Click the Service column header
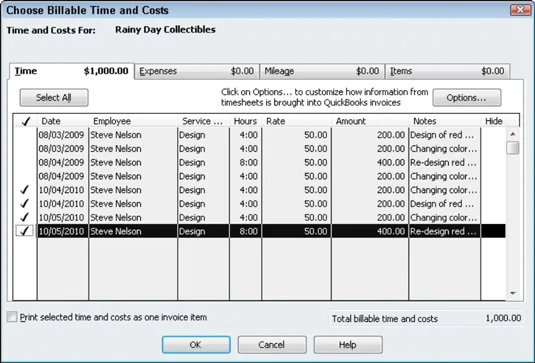Viewport: 535px width, 363px height. 204,121
